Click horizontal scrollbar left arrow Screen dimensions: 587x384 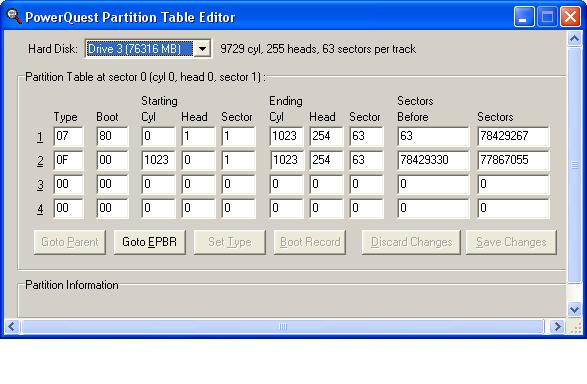click(12, 326)
